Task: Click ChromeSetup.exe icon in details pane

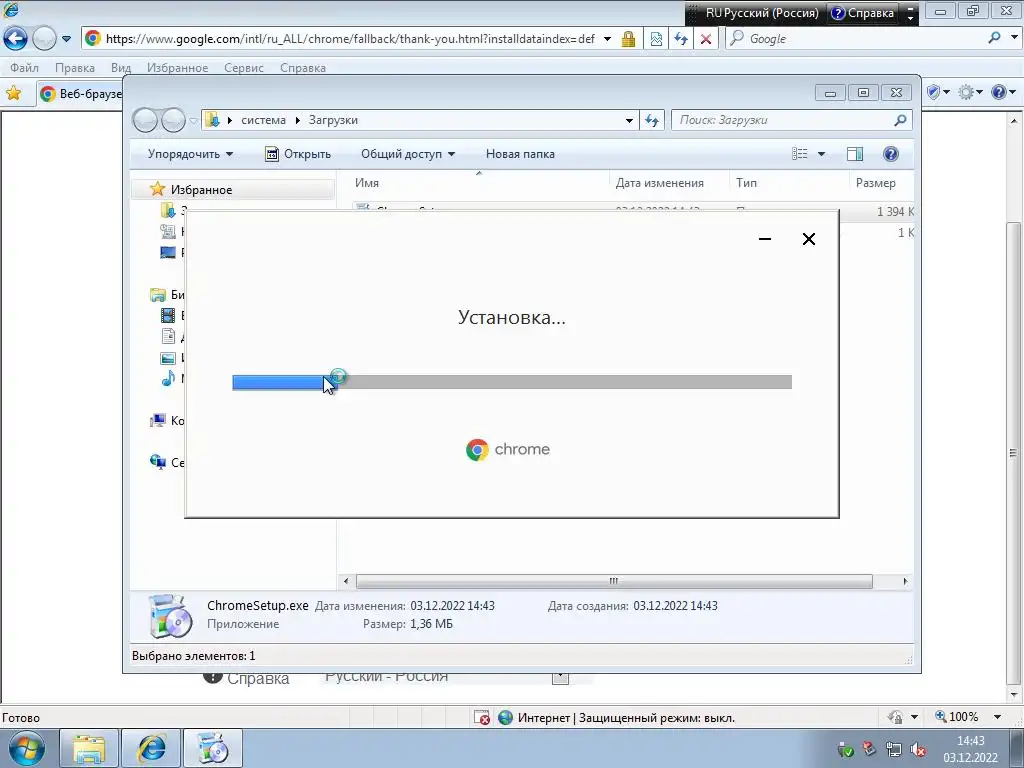Action: coord(170,616)
